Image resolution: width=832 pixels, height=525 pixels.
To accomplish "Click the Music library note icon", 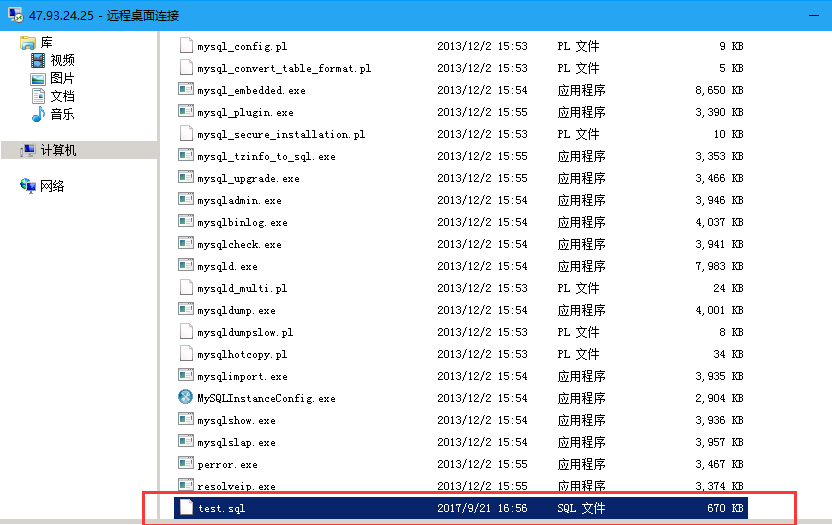I will [x=38, y=114].
